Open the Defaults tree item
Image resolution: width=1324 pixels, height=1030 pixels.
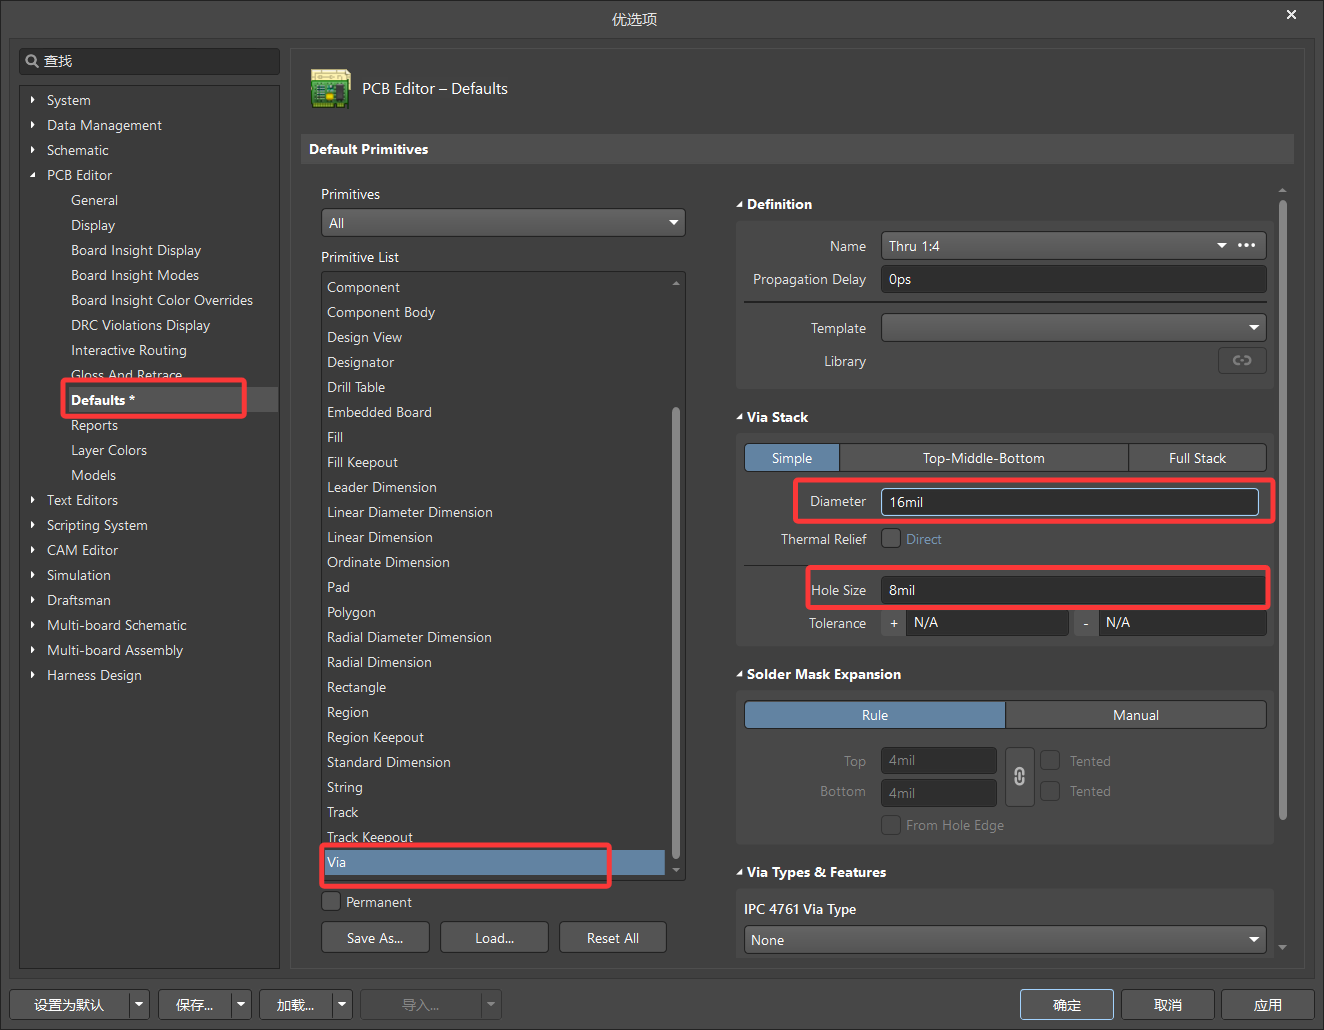(x=103, y=400)
